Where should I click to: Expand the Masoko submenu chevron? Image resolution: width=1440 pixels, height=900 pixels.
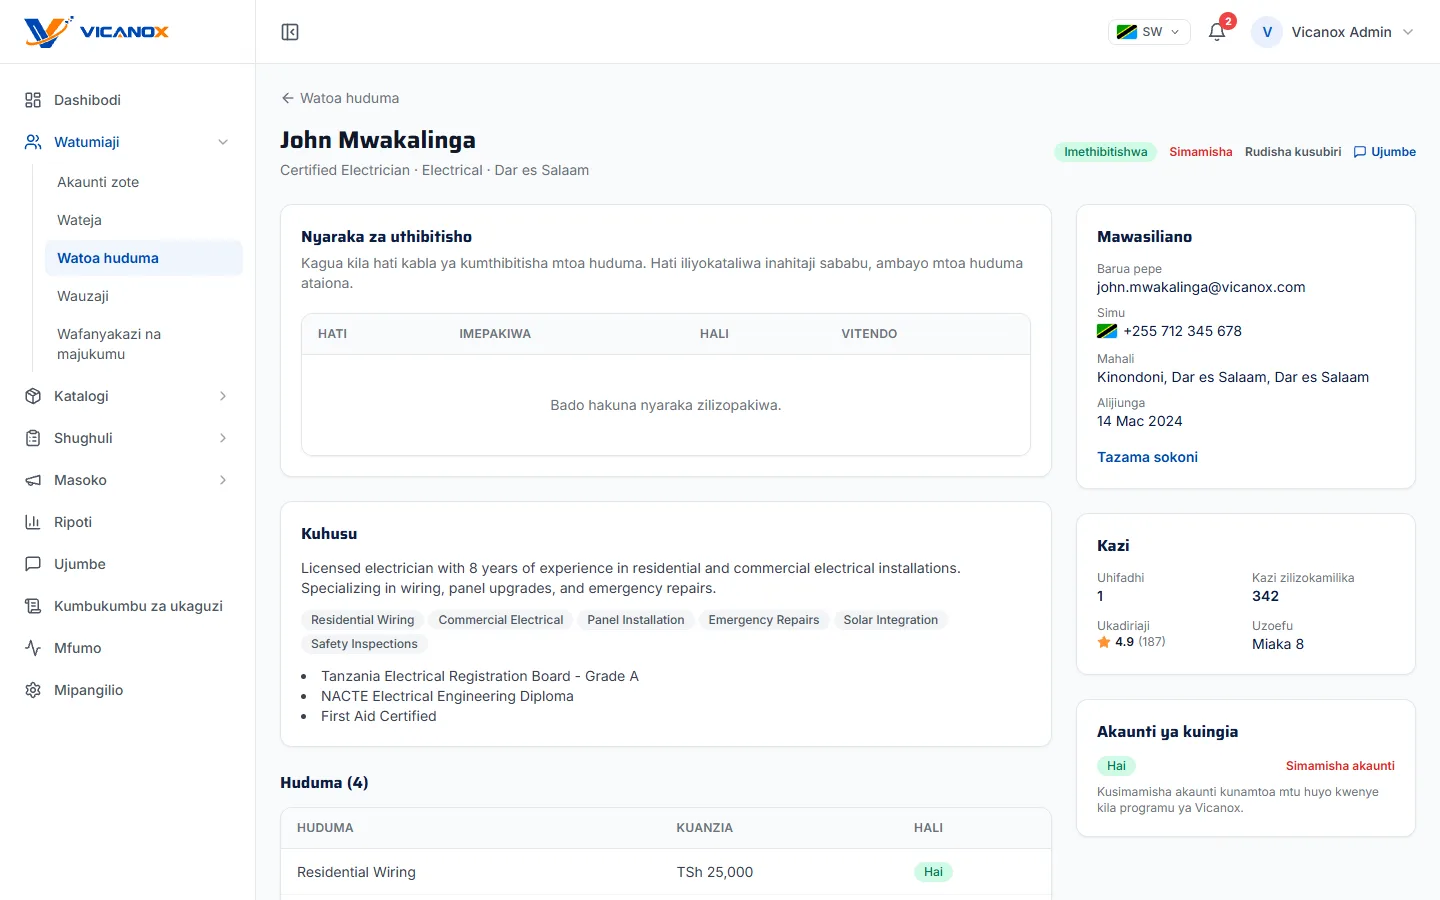[x=223, y=480]
